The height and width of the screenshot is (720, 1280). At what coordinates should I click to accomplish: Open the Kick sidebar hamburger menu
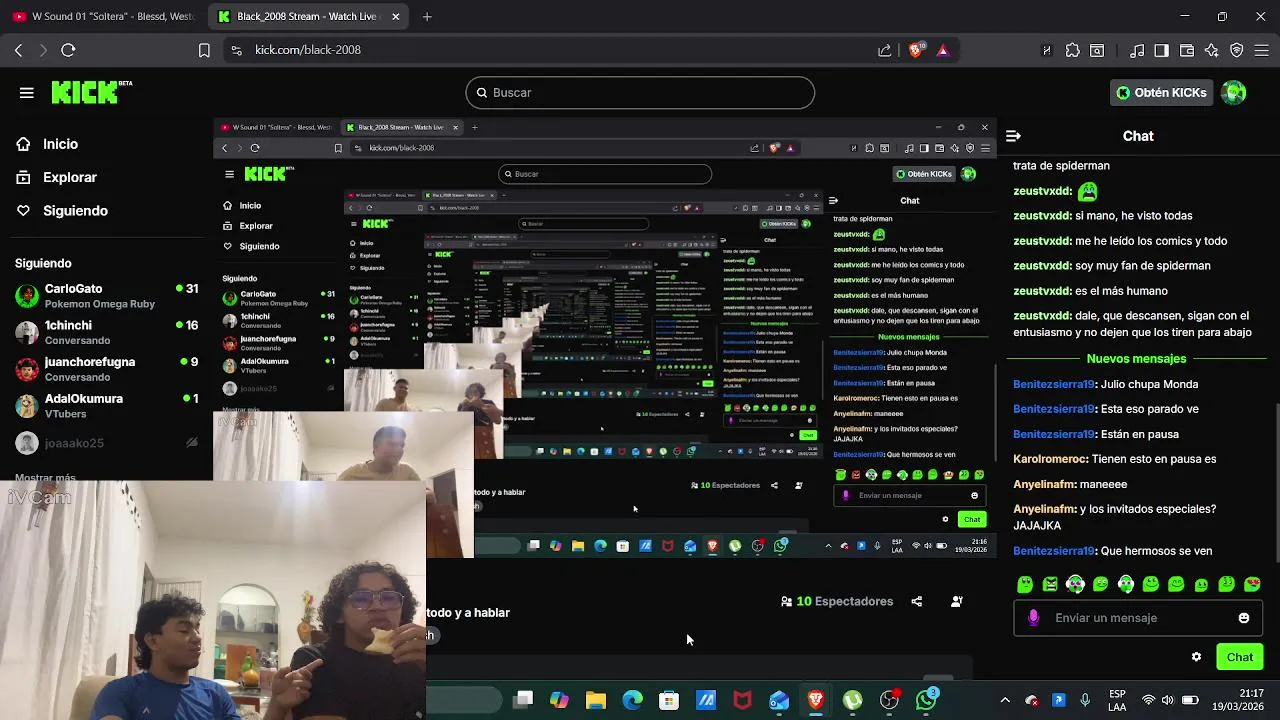26,93
